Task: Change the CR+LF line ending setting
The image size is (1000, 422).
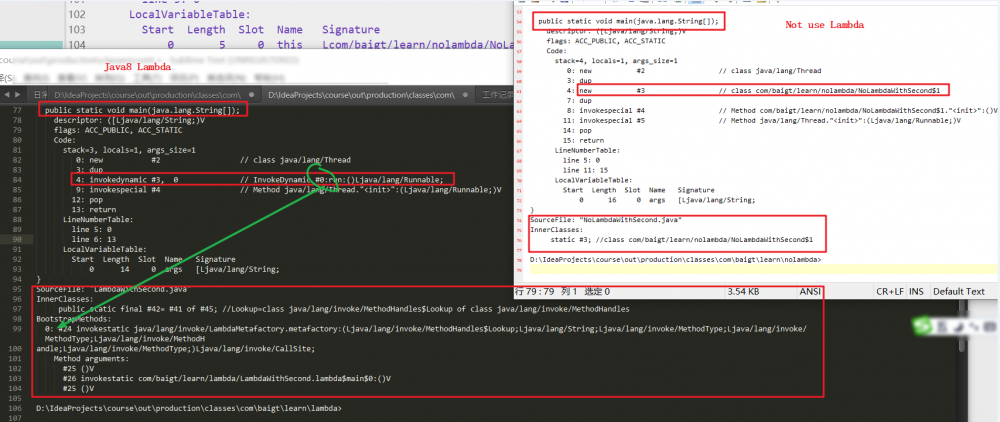Action: (890, 291)
